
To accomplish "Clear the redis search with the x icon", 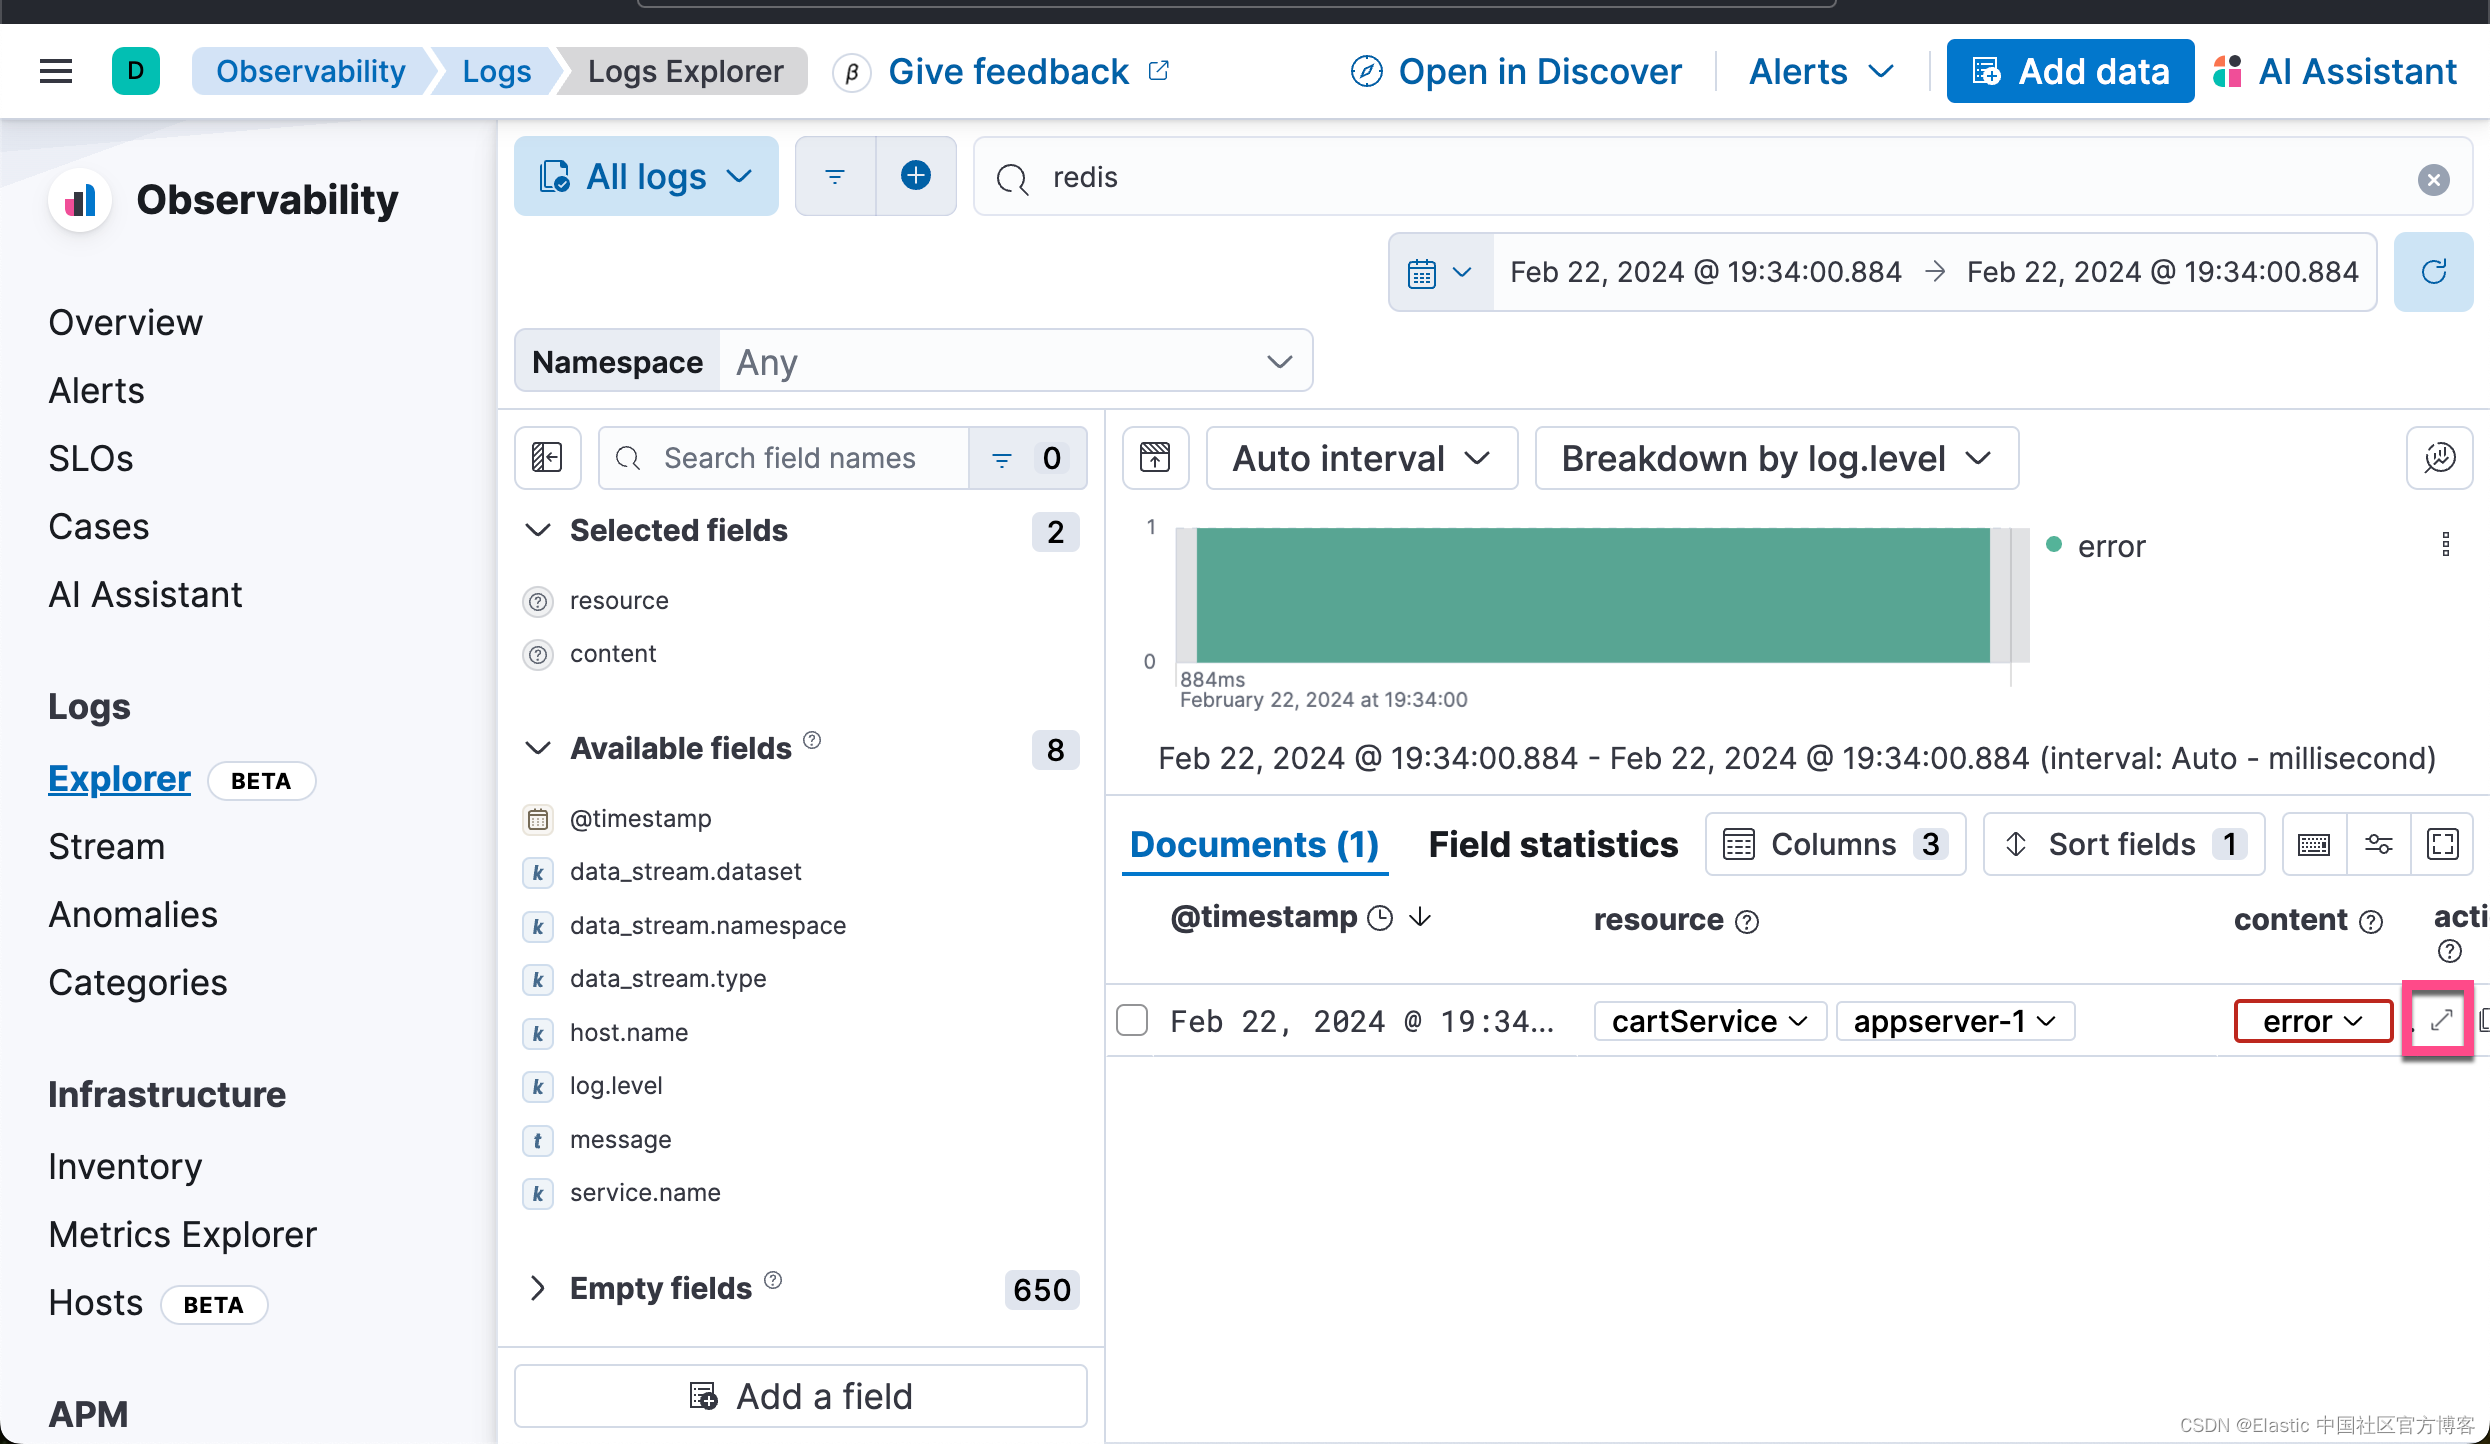I will [2434, 179].
